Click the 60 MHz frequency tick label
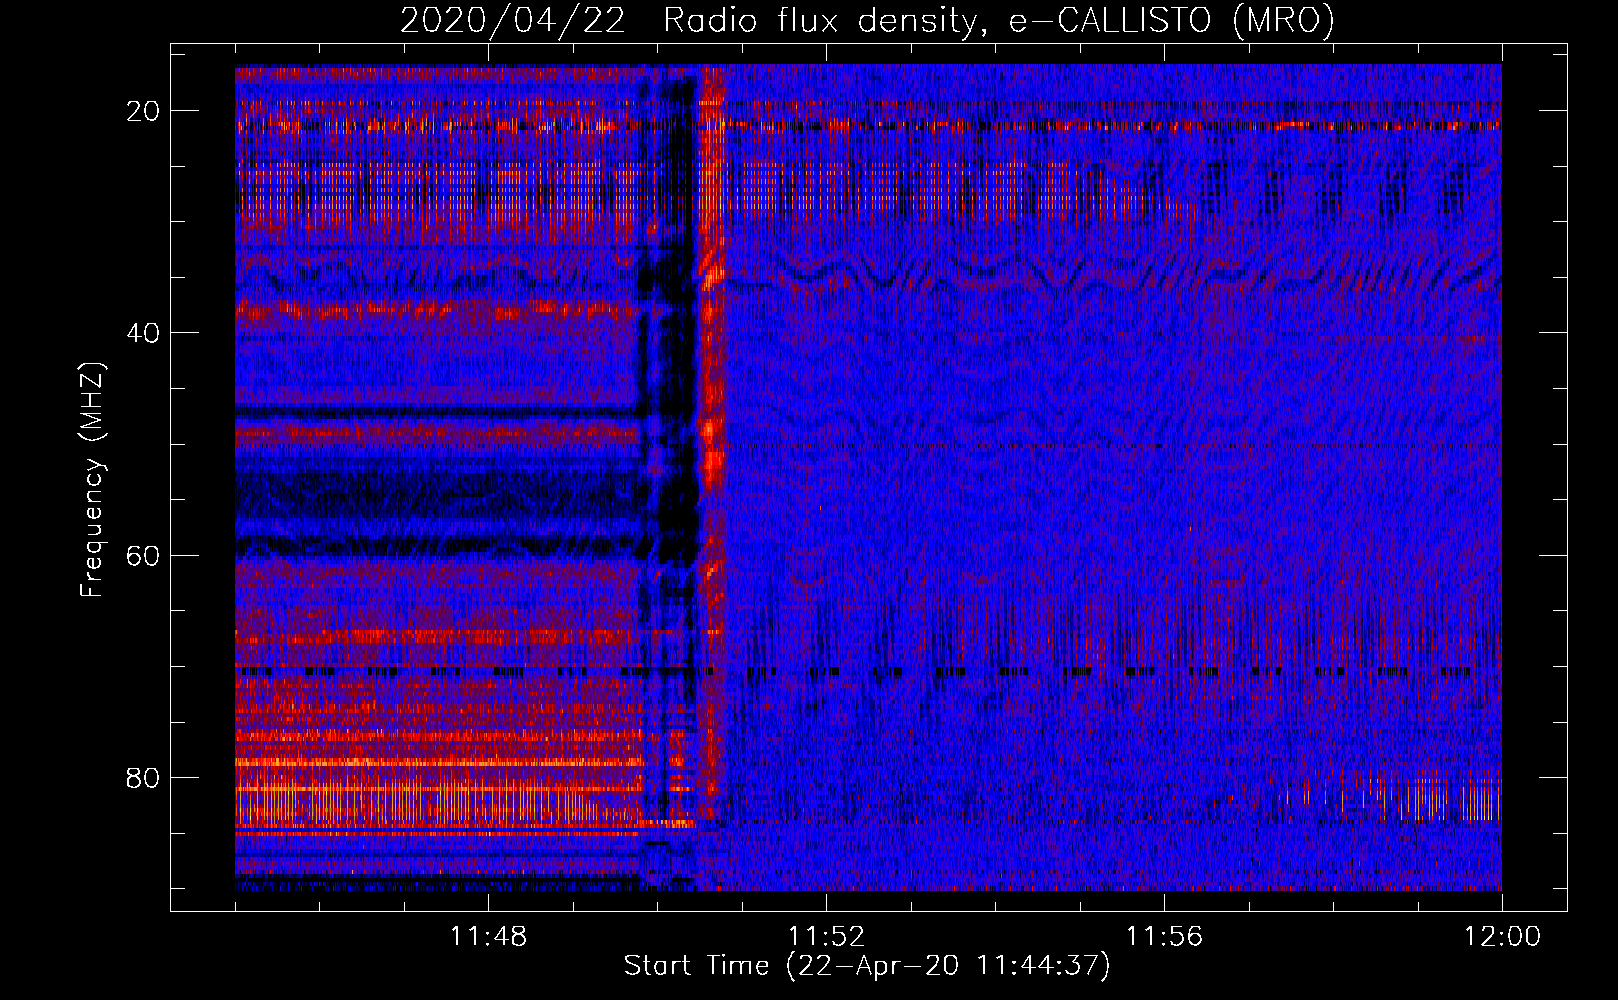Screen dimensions: 1618x1000 click(144, 555)
